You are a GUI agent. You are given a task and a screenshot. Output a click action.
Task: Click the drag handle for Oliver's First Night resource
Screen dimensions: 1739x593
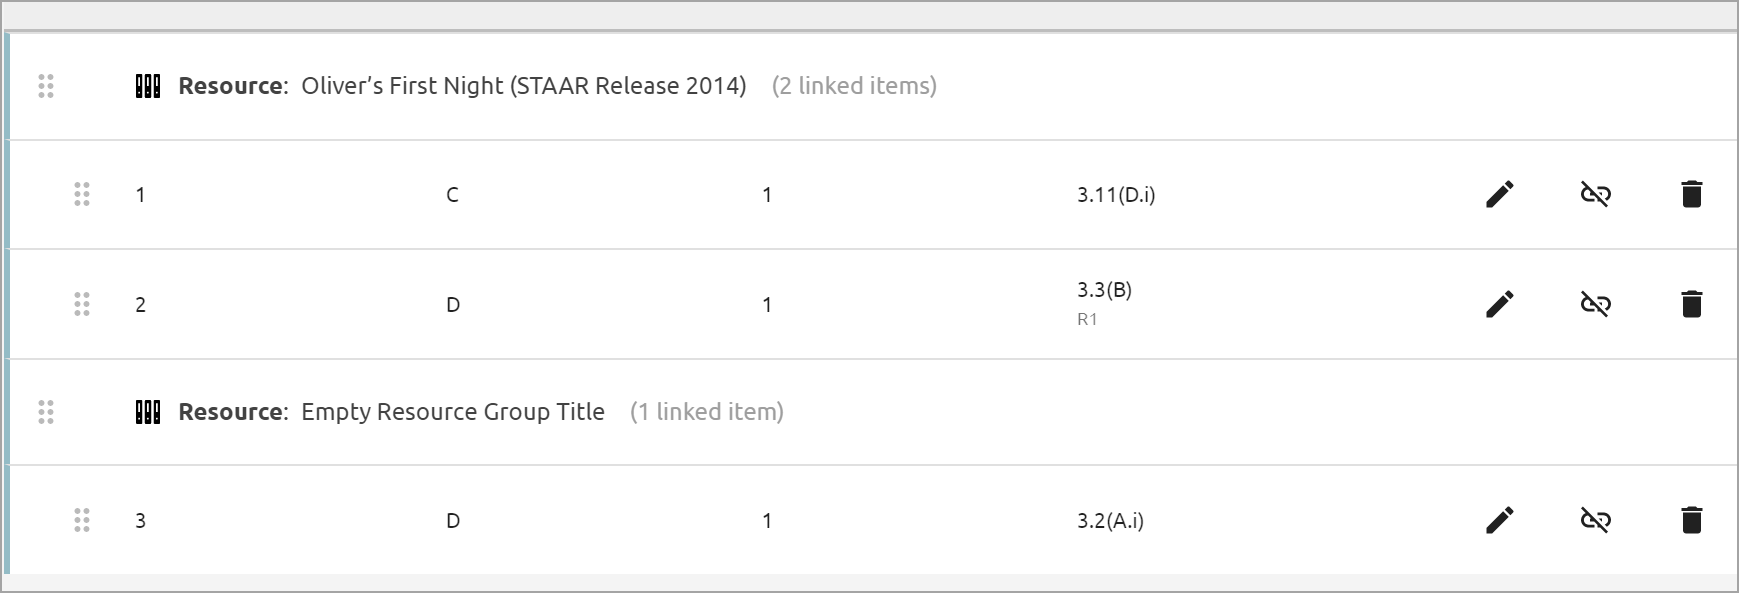(x=46, y=86)
